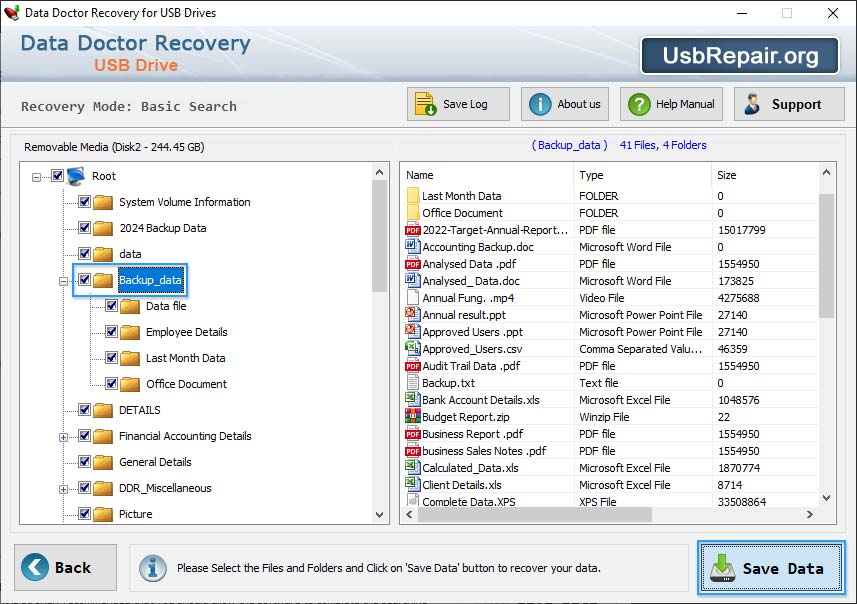Go Back to the previous step
Image resolution: width=857 pixels, height=604 pixels.
tap(66, 567)
